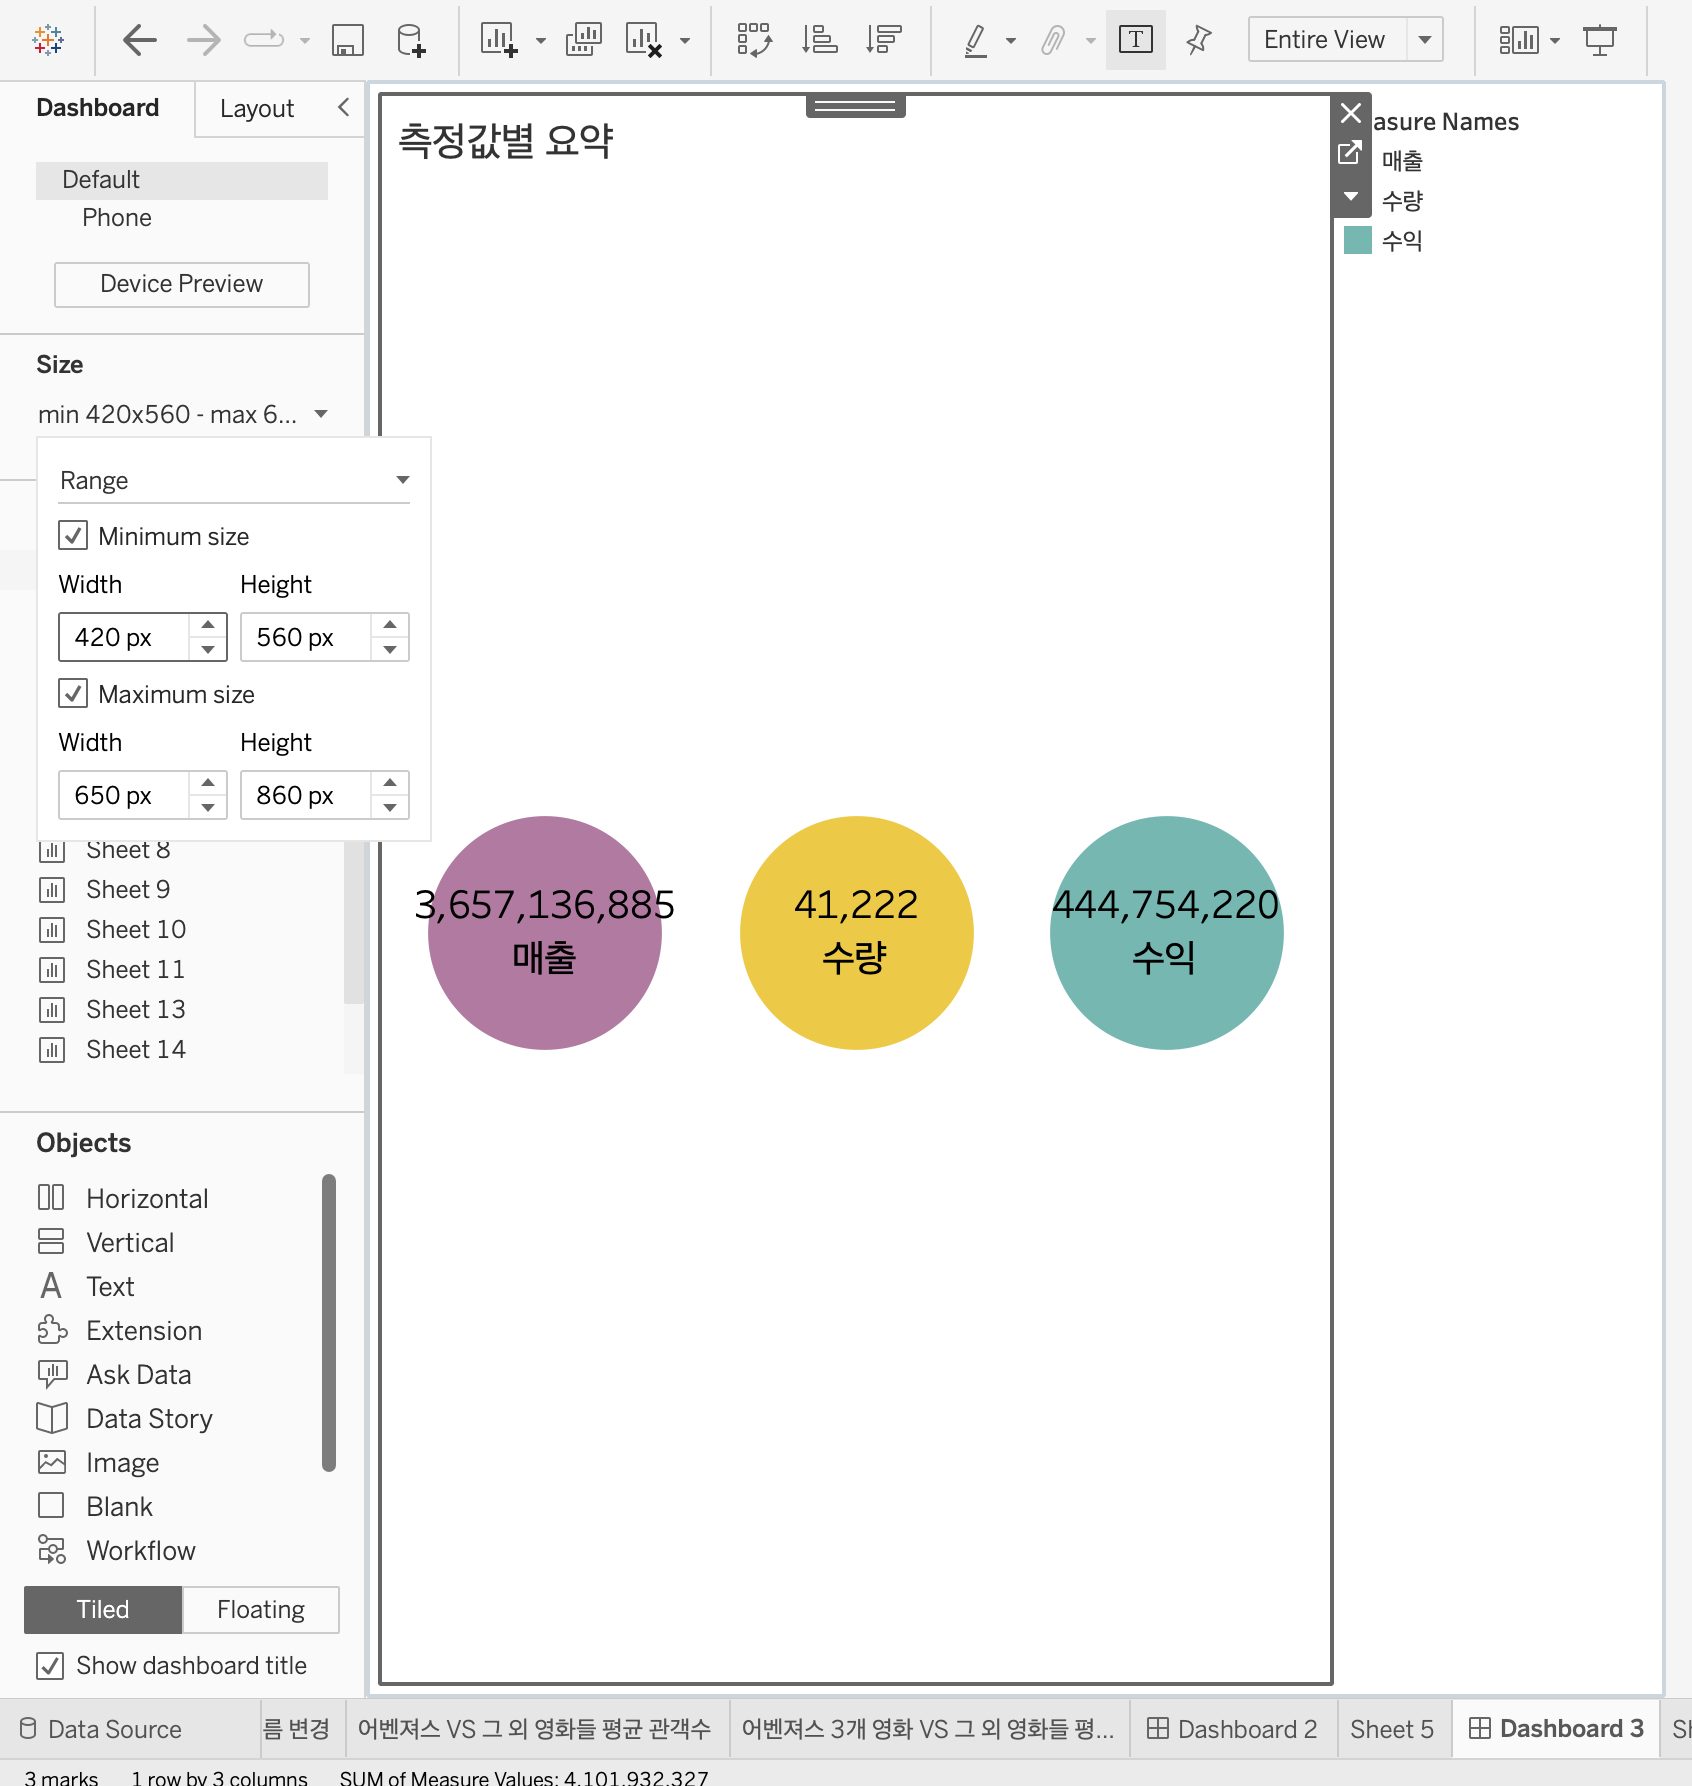Screen dimensions: 1692x1786
Task: Click the Tableau logo icon
Action: coord(48,40)
